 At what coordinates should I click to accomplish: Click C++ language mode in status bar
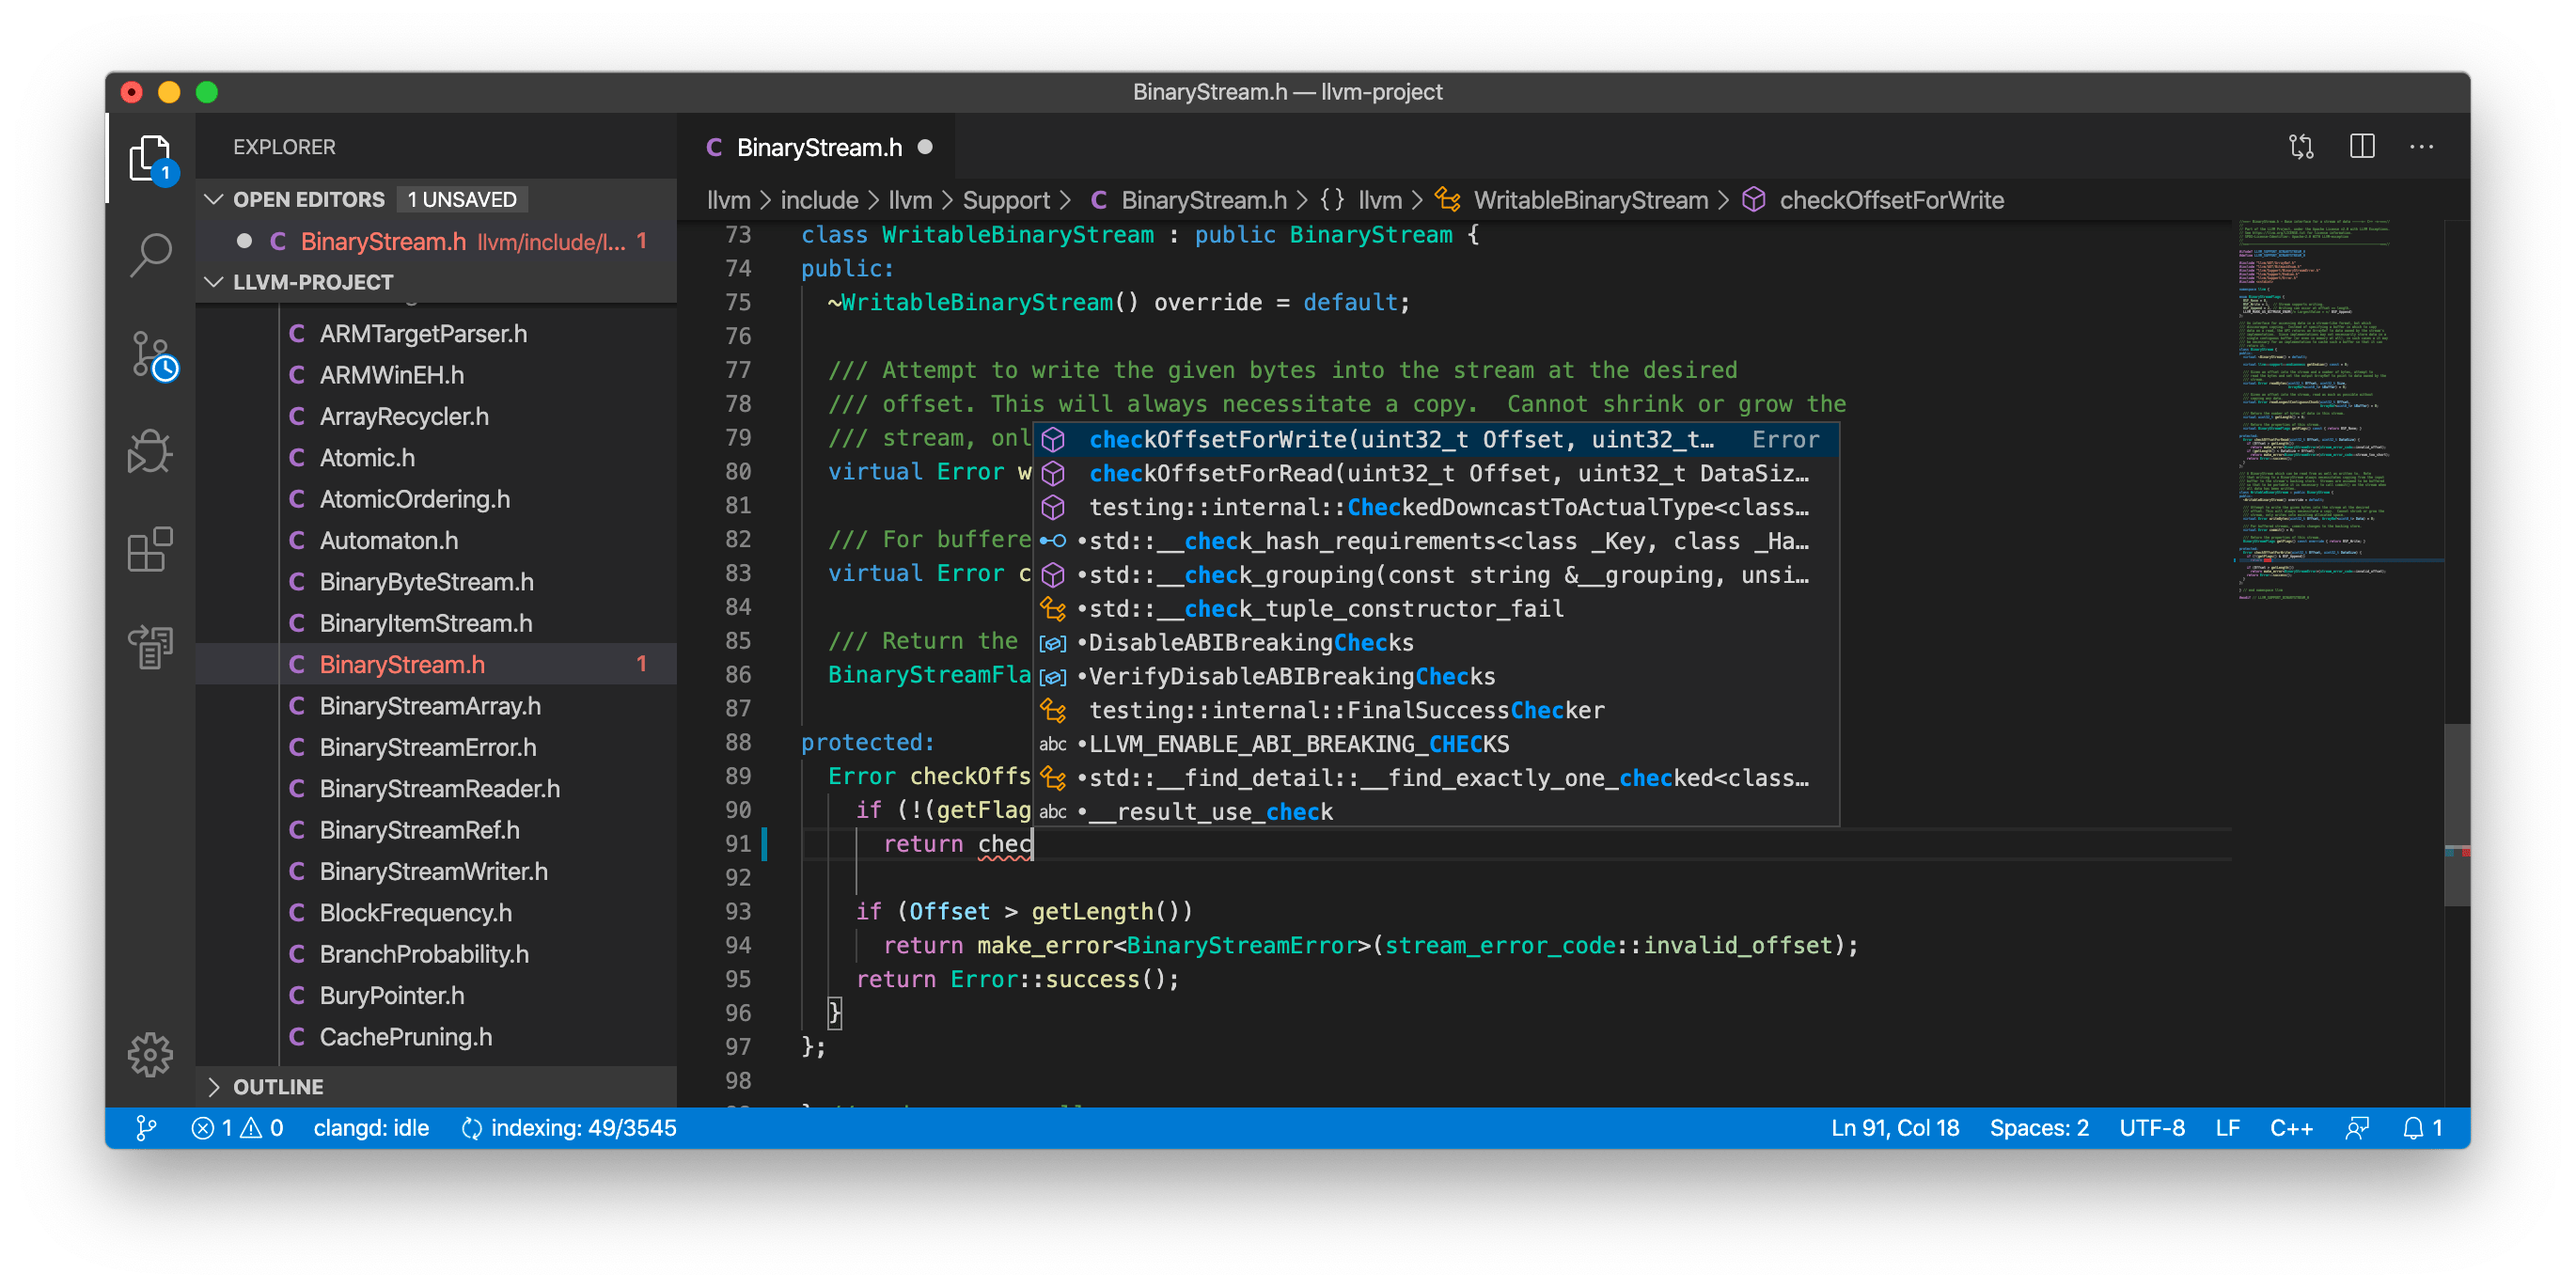coord(2292,1128)
